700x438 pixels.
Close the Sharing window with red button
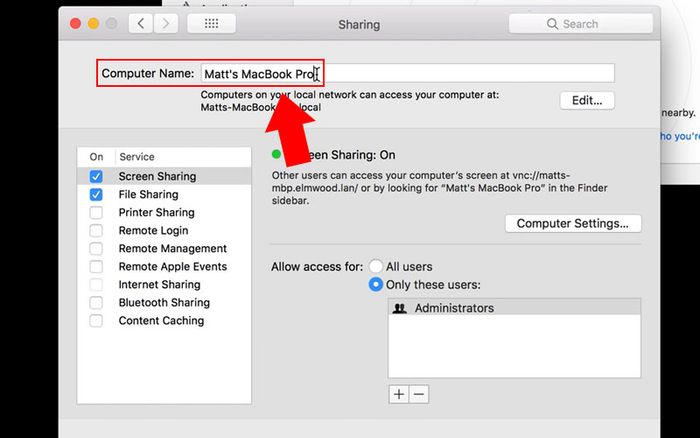click(x=75, y=24)
